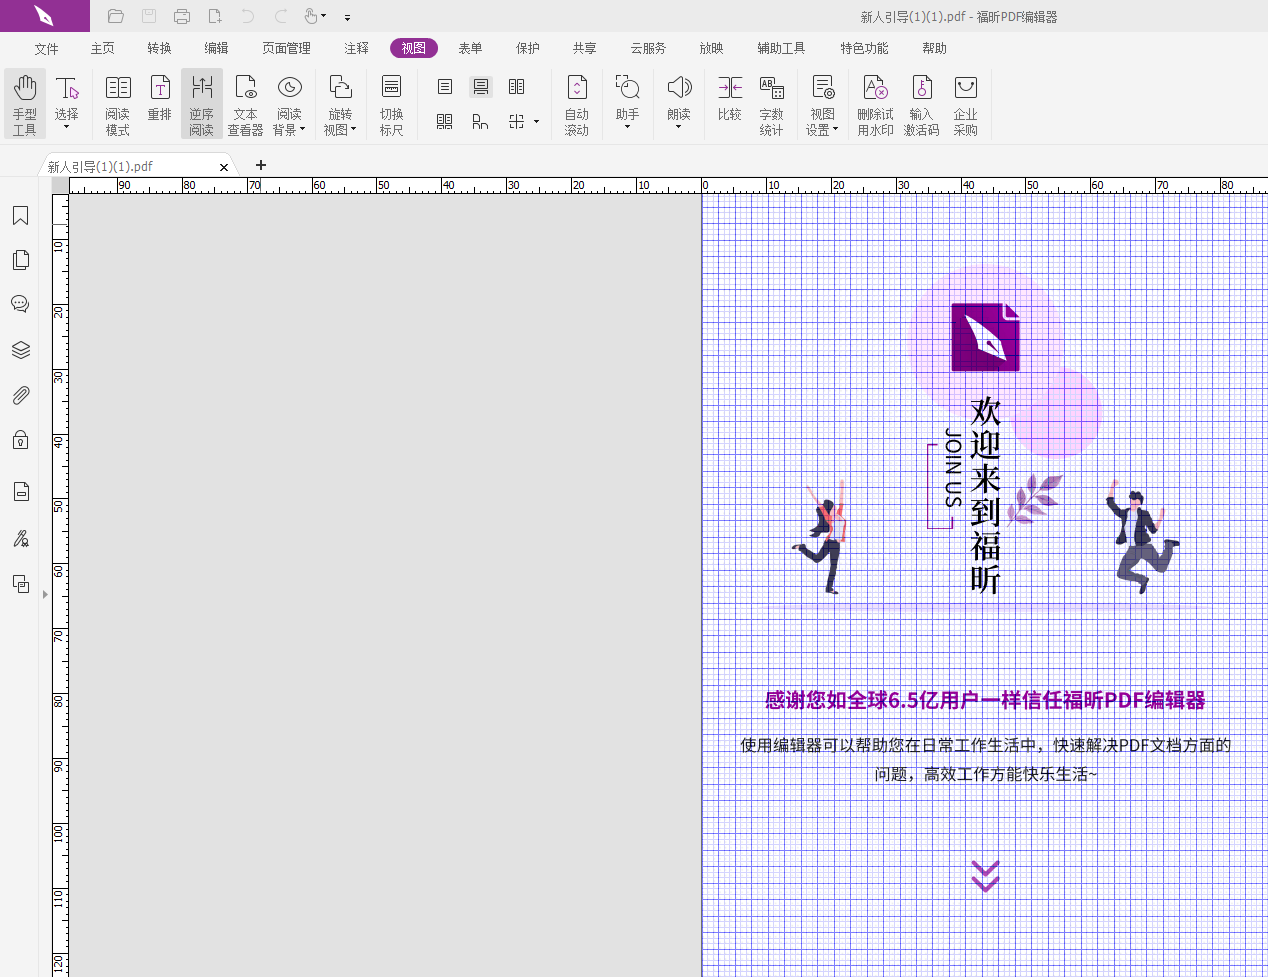The height and width of the screenshot is (977, 1268).
Task: Open the 文件 (File) menu
Action: point(46,48)
